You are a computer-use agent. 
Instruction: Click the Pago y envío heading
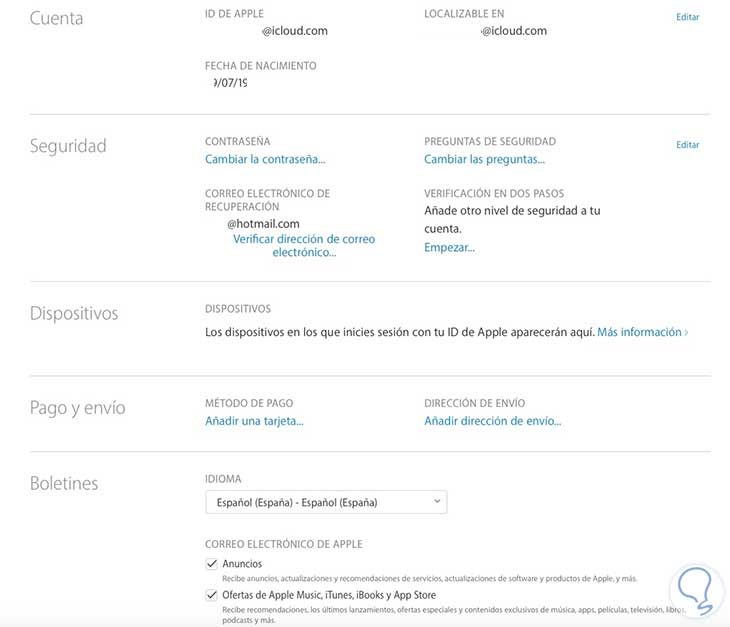(x=77, y=408)
